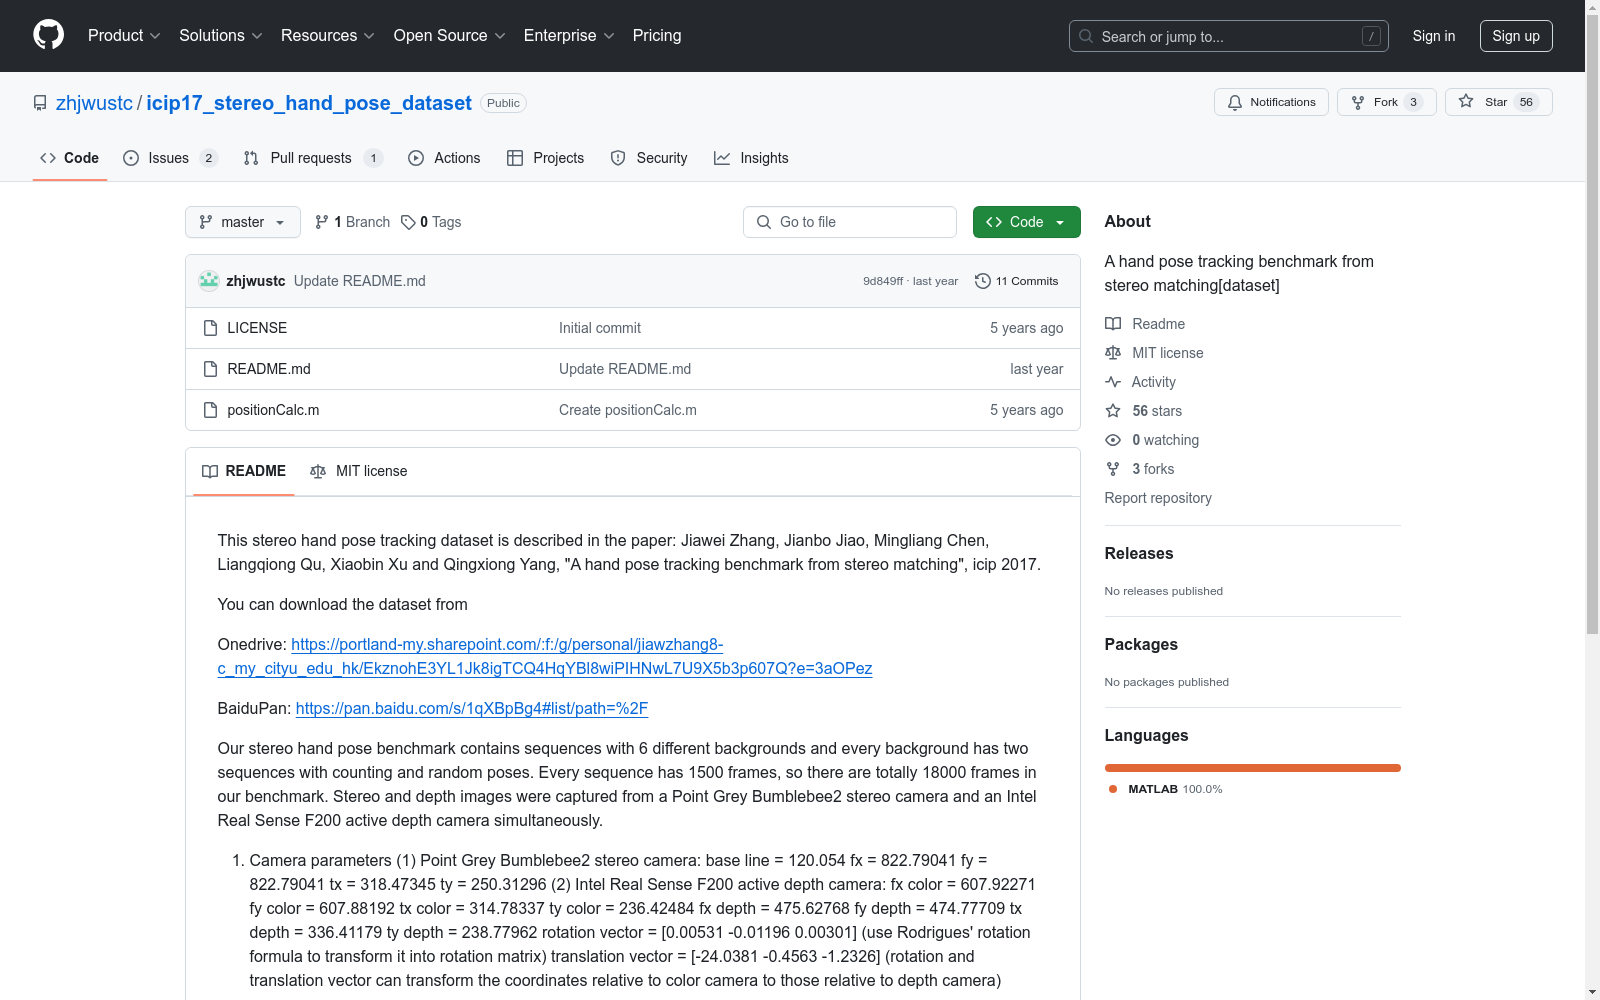The height and width of the screenshot is (1000, 1600).
Task: Click the scale icon beside MIT license in About
Action: 1113,353
